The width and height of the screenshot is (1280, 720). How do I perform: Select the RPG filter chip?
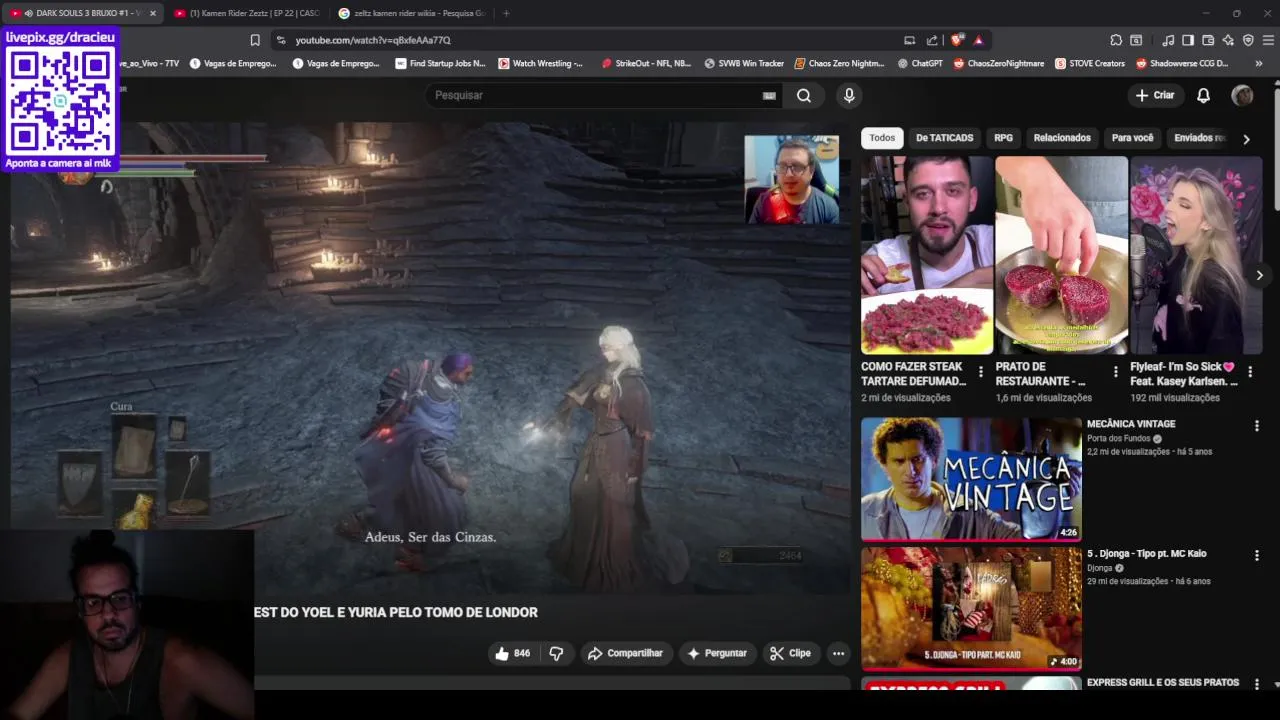click(x=1003, y=138)
